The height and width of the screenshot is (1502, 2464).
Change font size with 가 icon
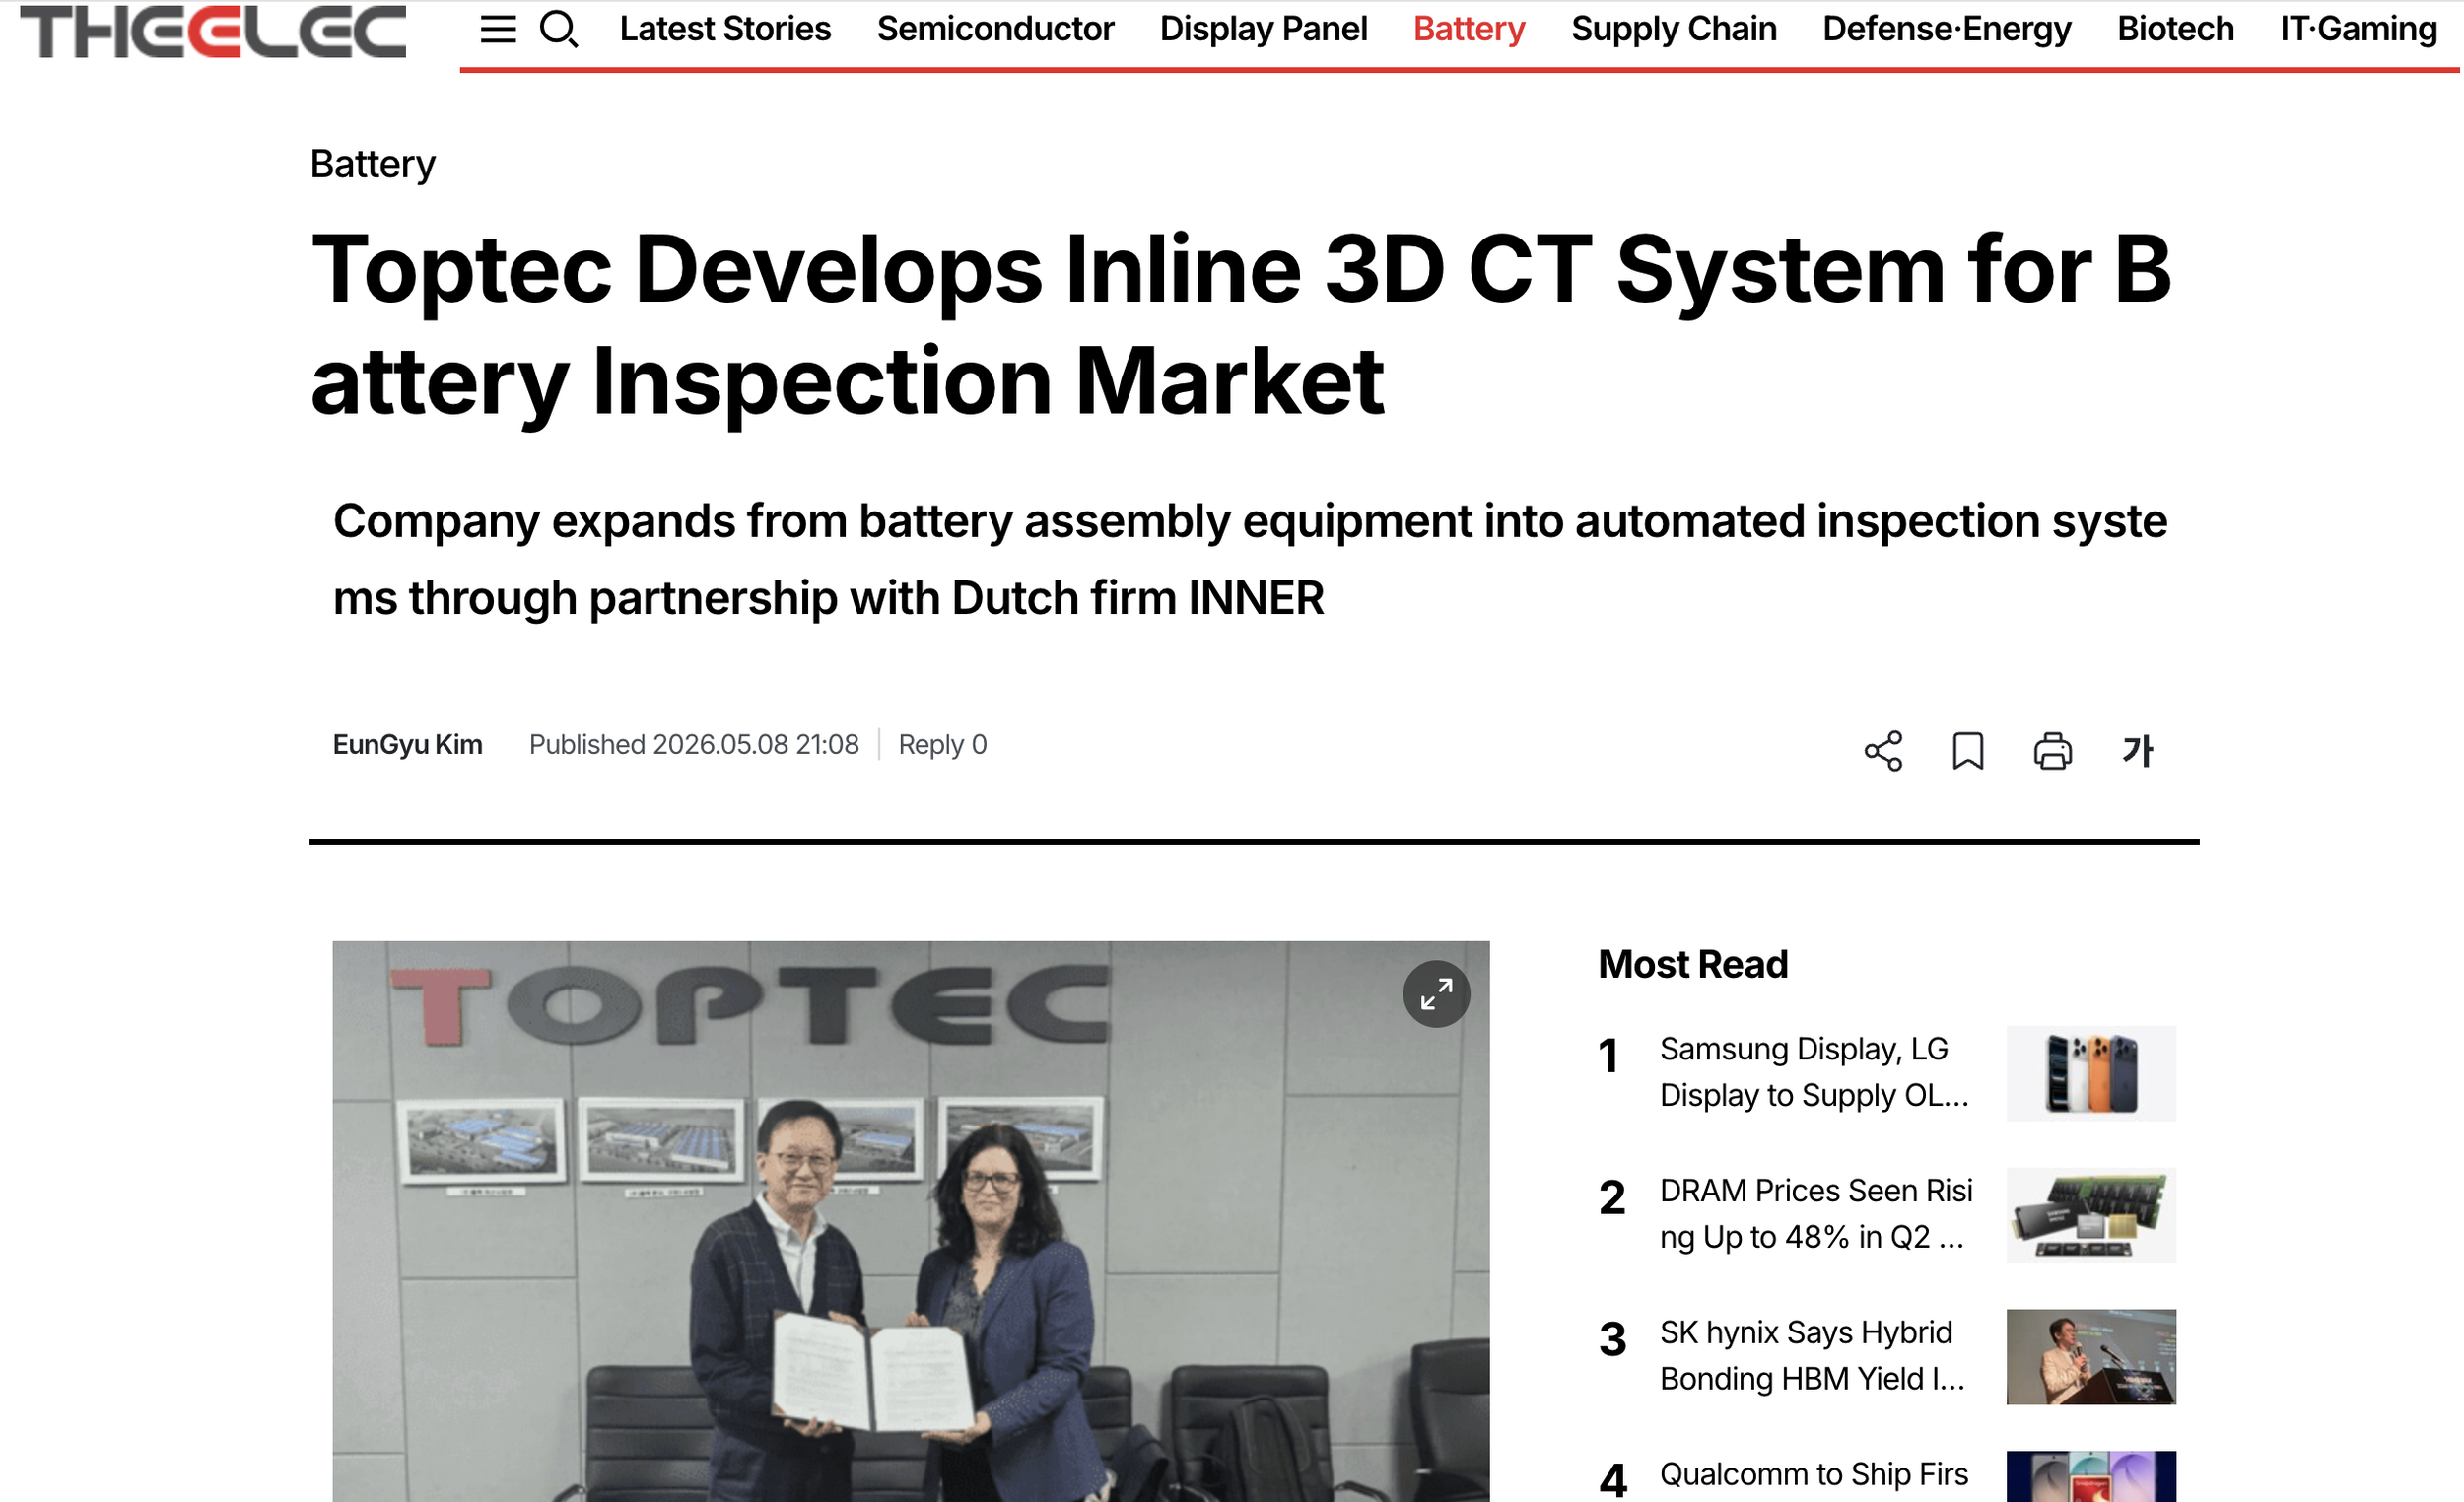2137,751
